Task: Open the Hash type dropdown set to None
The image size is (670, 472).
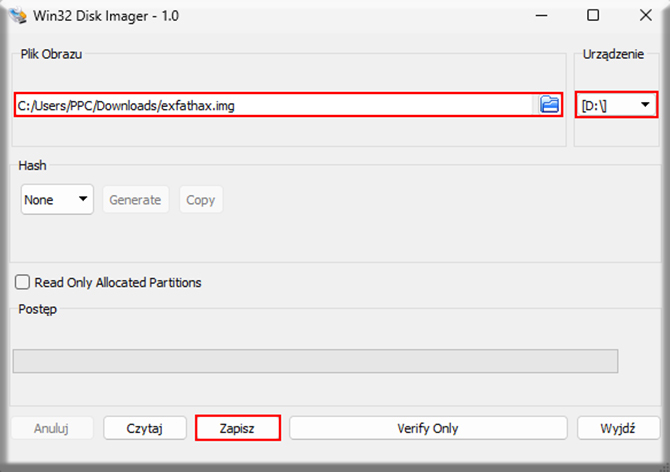Action: pyautogui.click(x=57, y=199)
